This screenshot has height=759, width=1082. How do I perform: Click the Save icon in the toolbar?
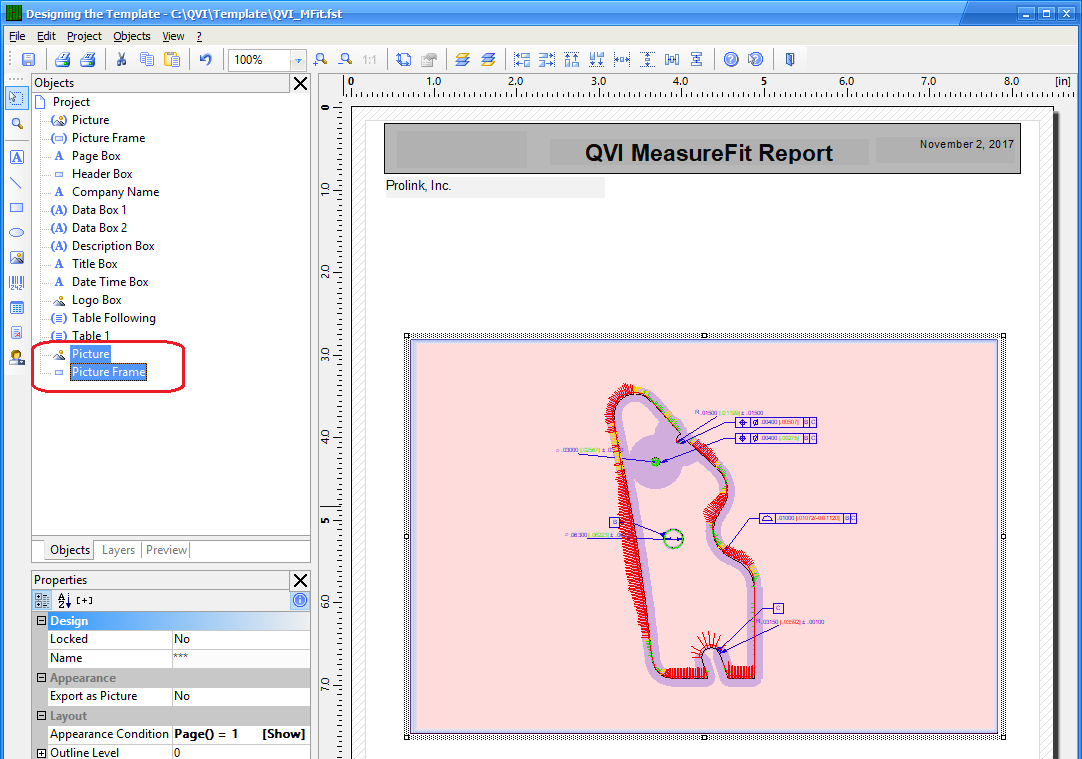coord(28,60)
